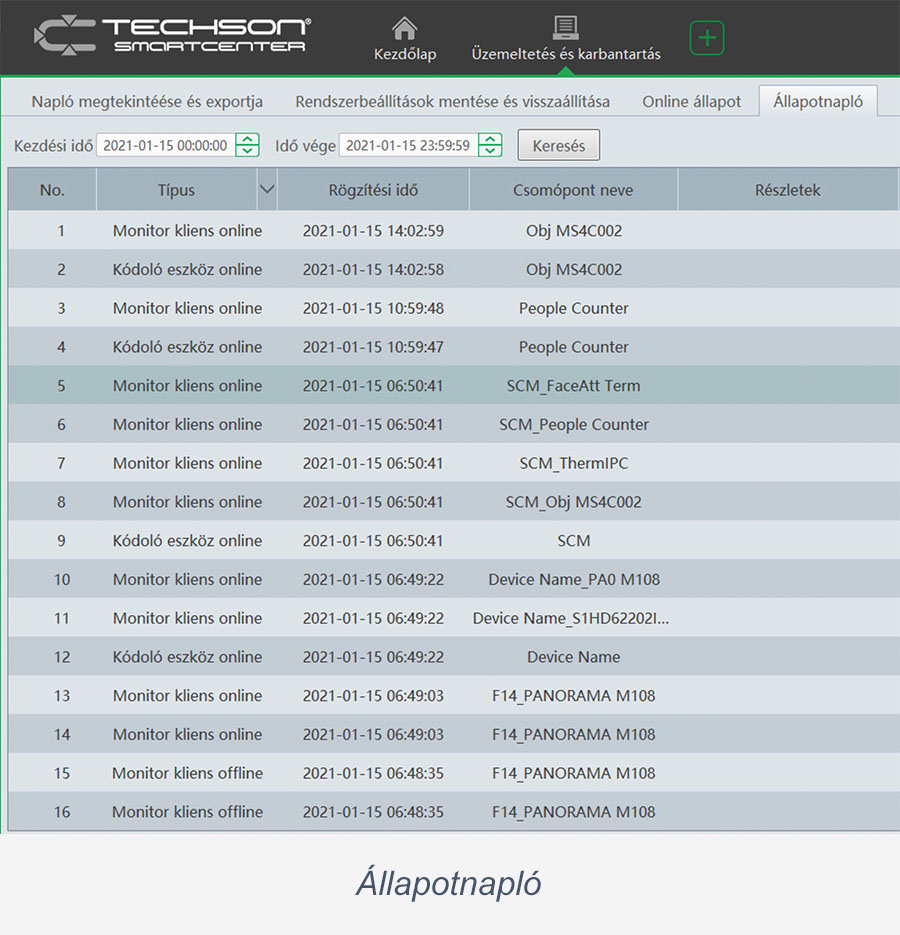Click timestamp "2021-01-15 10:59:47"

(x=373, y=347)
